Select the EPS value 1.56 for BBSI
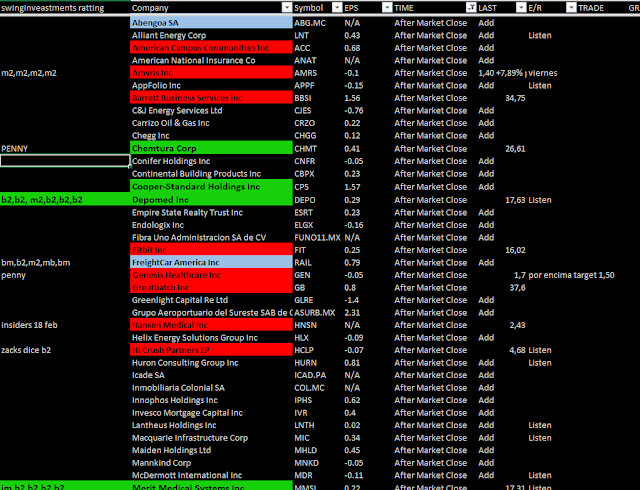This screenshot has height=490, width=640. (x=368, y=98)
